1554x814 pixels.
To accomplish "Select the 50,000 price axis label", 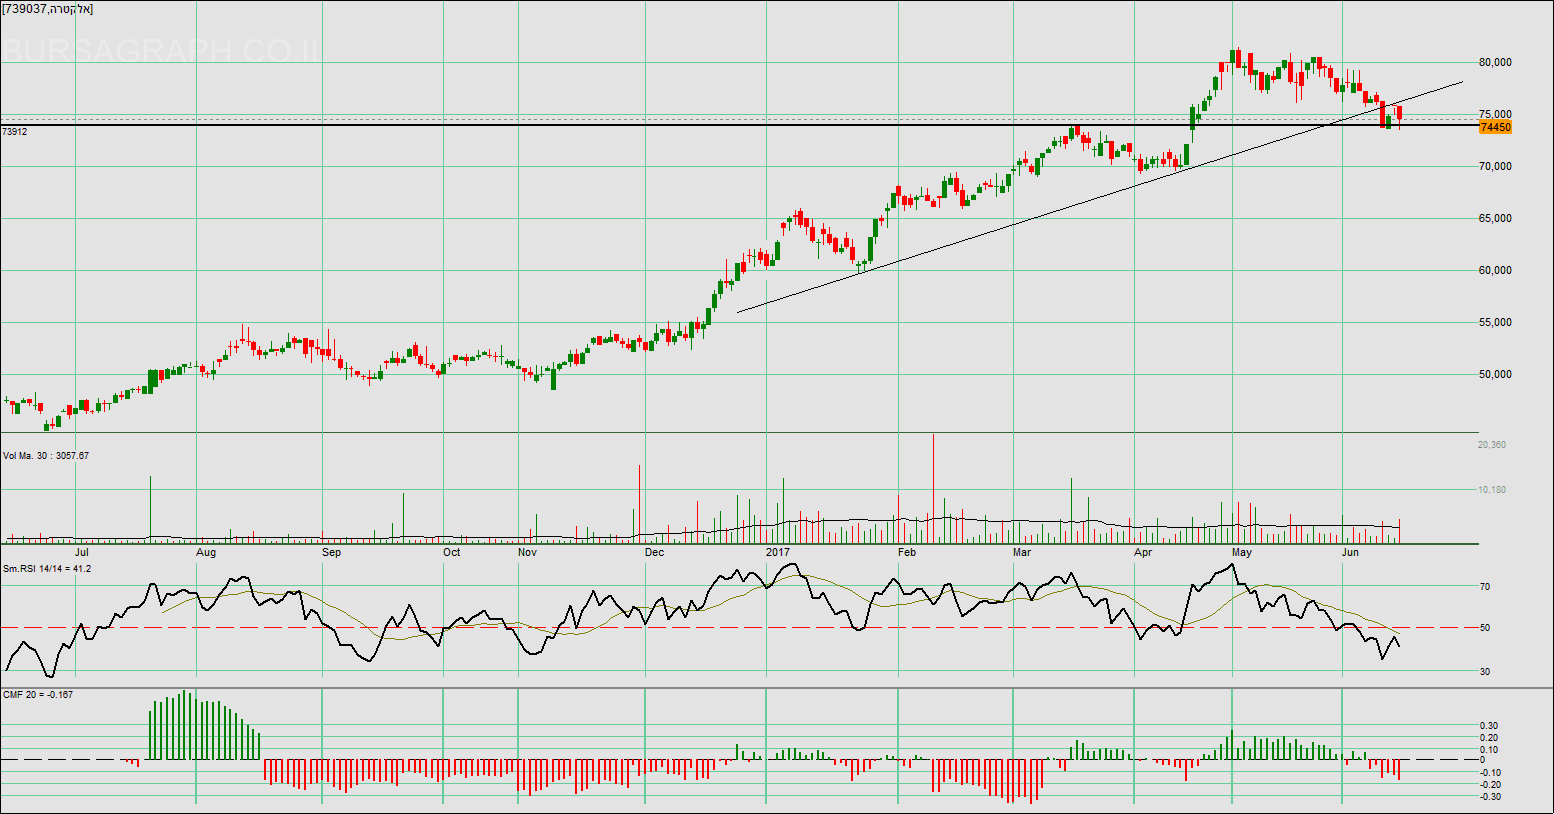I will coord(1495,374).
